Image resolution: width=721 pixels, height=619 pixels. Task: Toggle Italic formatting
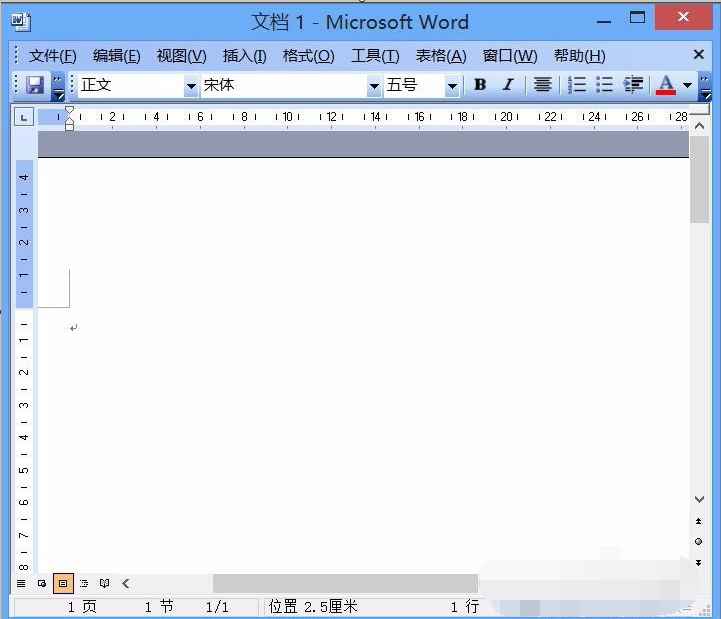tap(508, 85)
